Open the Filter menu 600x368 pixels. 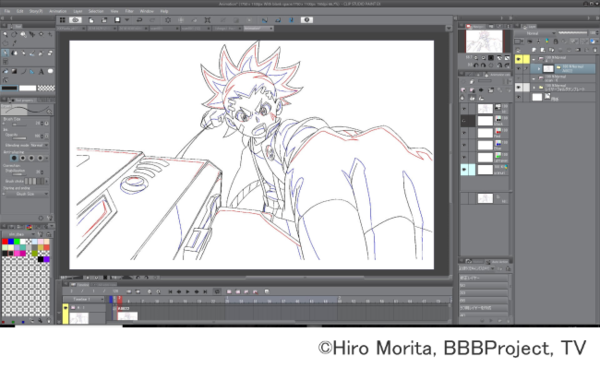pyautogui.click(x=129, y=11)
